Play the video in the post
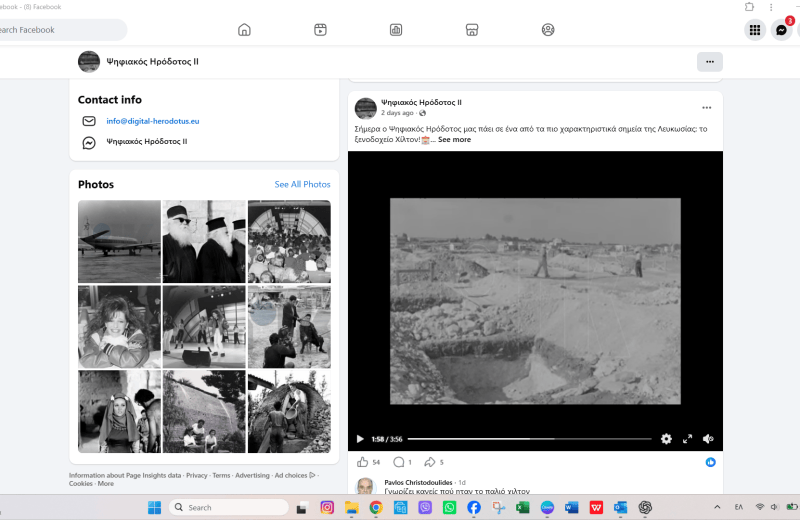Screen dimensions: 800x520 (360, 439)
